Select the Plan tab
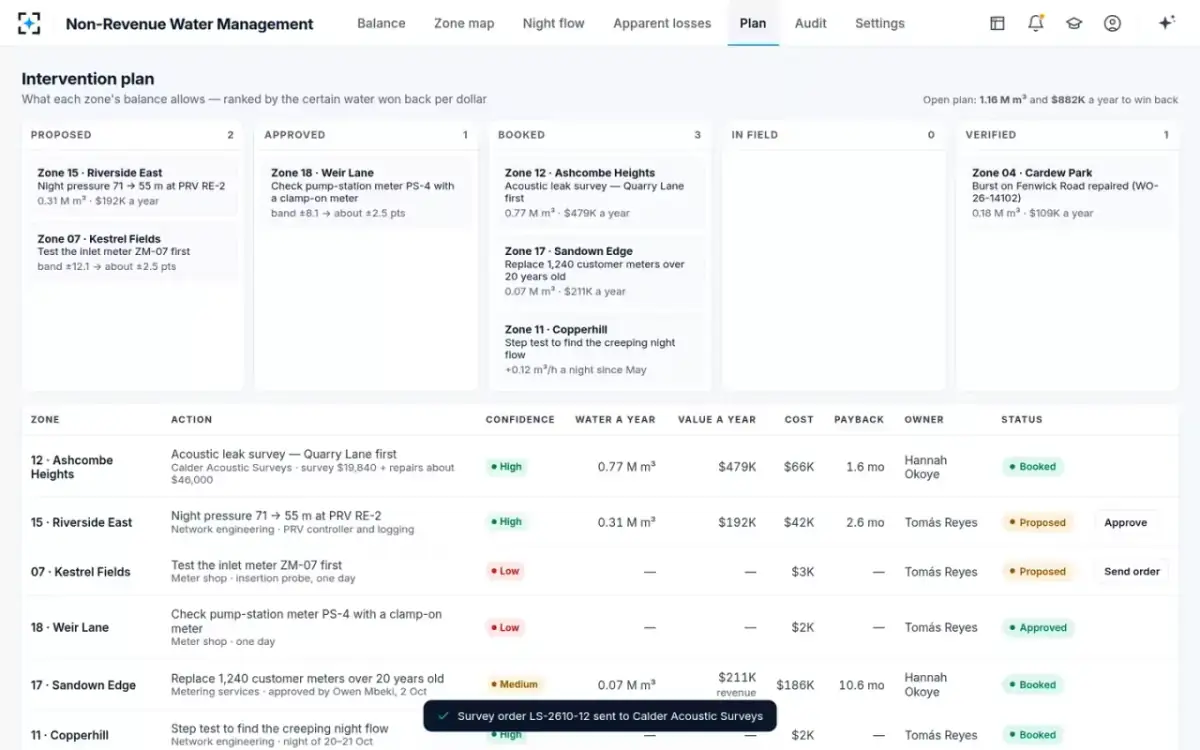The width and height of the screenshot is (1200, 750). tap(753, 23)
